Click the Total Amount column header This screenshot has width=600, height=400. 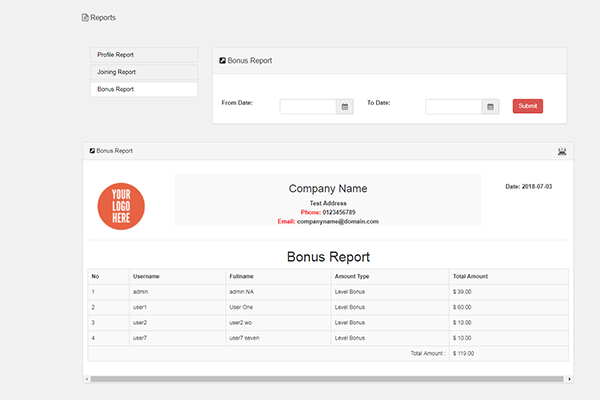[470, 276]
